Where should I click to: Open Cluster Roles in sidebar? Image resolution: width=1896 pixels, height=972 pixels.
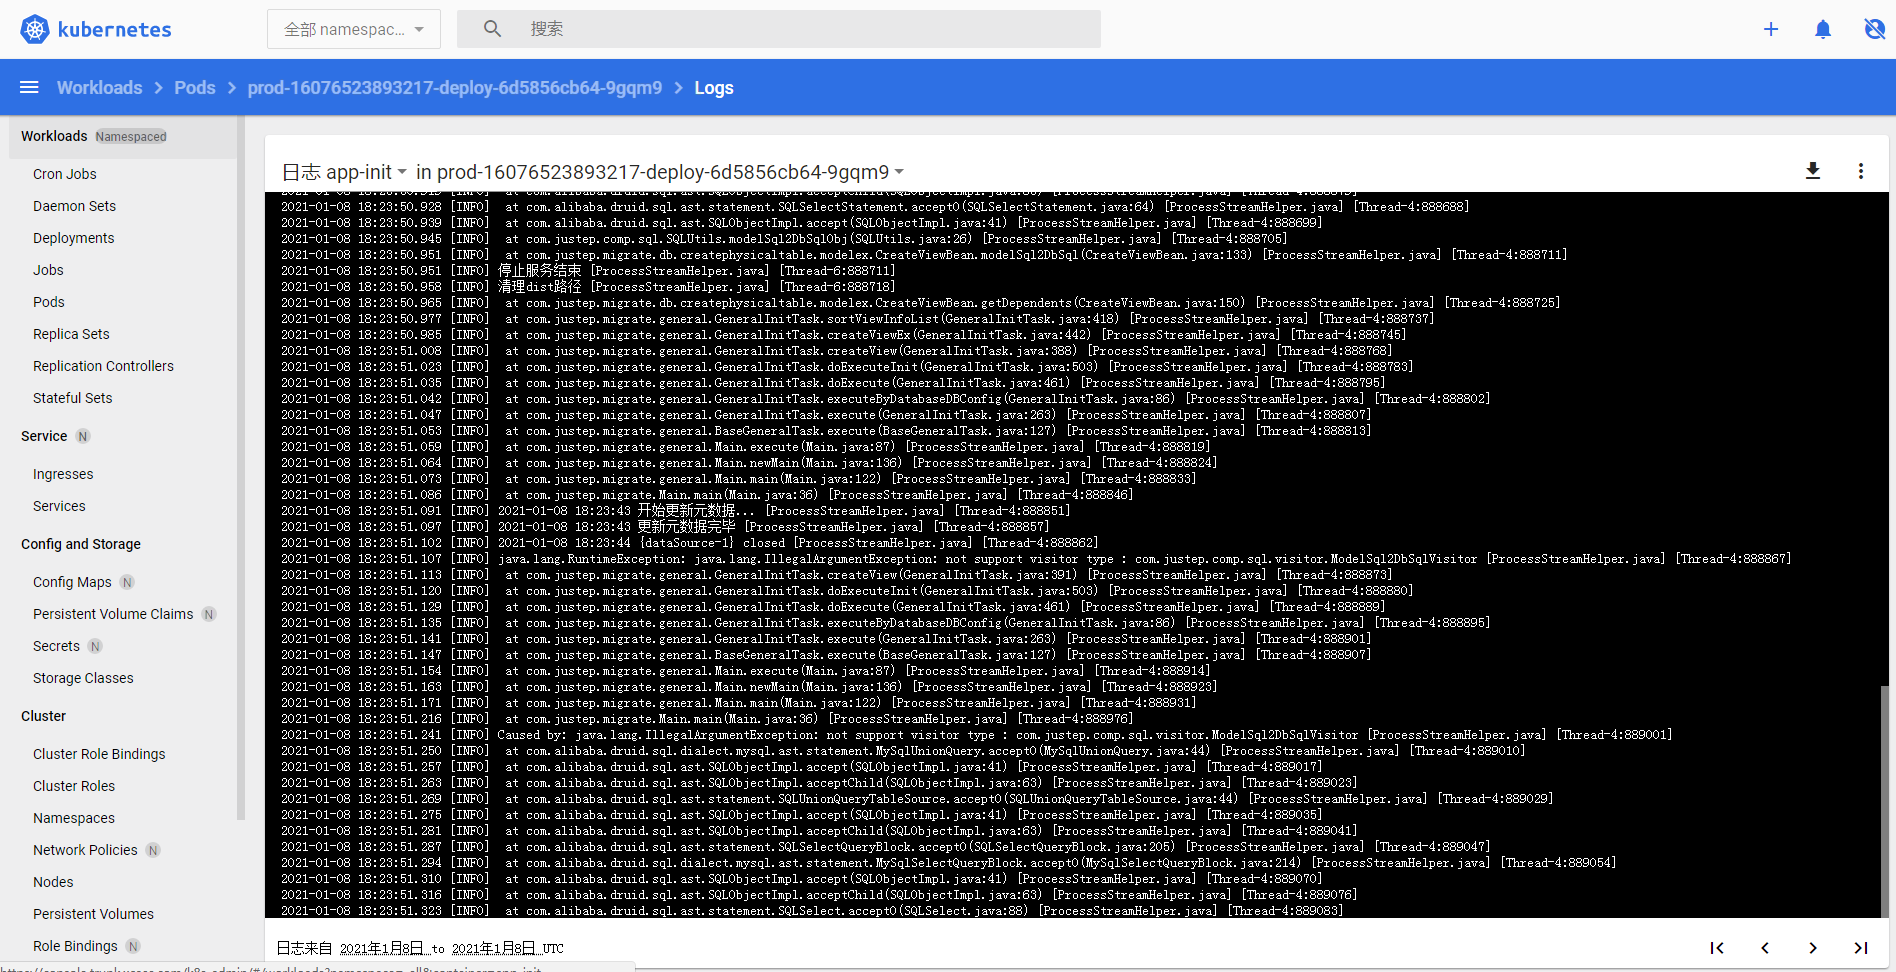[x=74, y=786]
